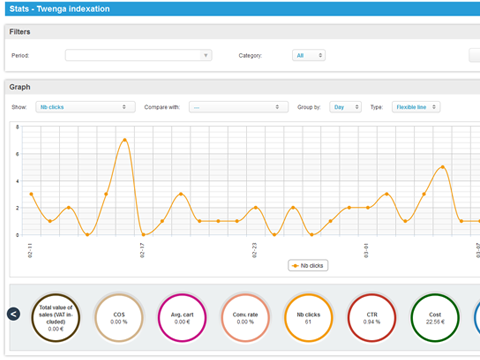Viewport: 480px width, 360px height.
Task: Select the Conv. rate circle
Action: [245, 318]
